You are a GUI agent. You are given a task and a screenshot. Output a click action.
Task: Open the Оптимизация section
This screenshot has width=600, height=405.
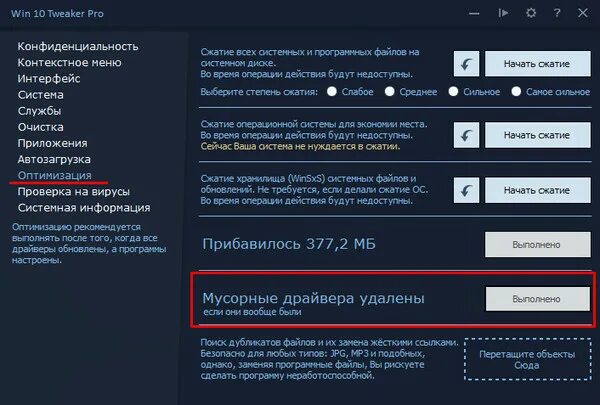pyautogui.click(x=55, y=175)
